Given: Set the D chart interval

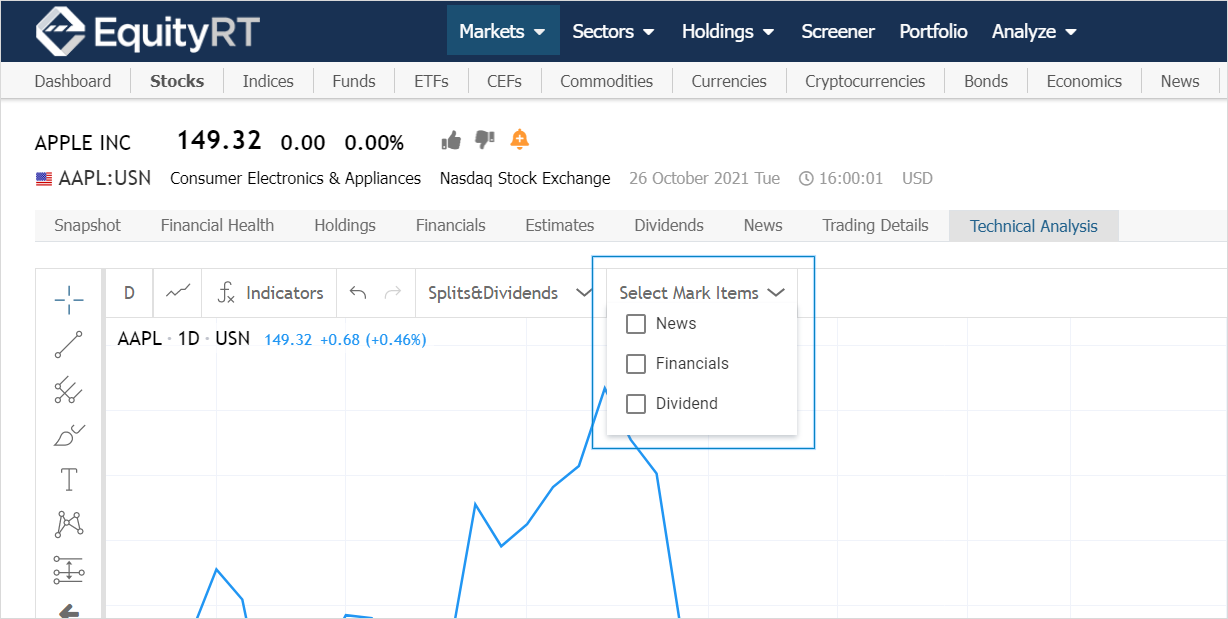Looking at the screenshot, I should tap(129, 293).
